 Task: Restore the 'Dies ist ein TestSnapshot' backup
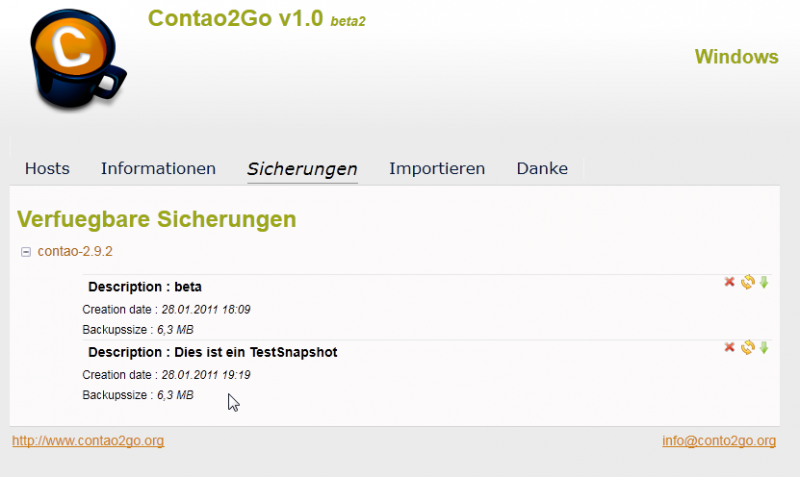point(747,347)
